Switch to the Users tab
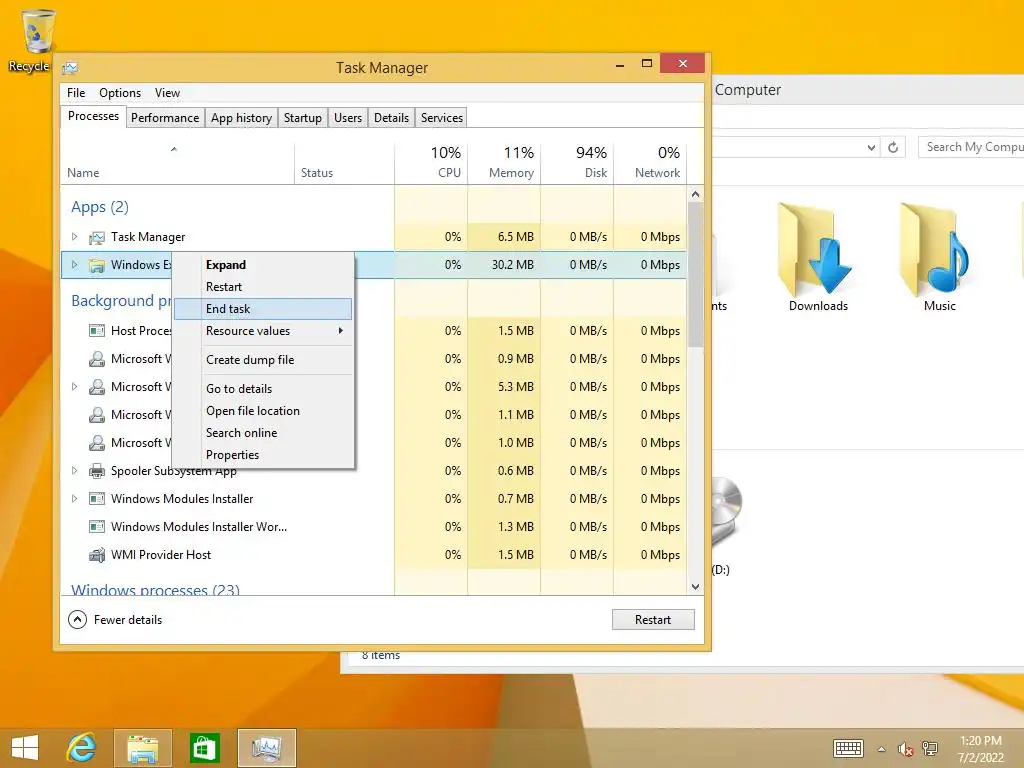Image resolution: width=1024 pixels, height=768 pixels. [347, 118]
